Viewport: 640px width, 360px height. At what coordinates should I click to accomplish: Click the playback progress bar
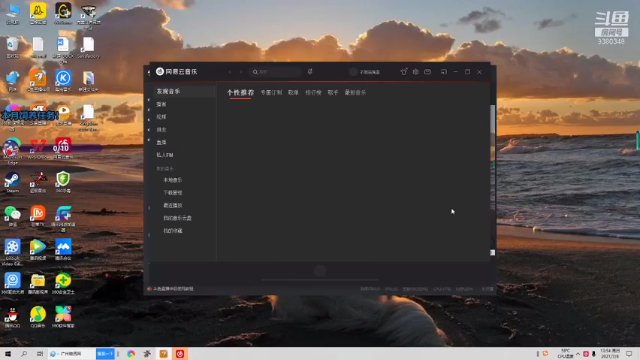(320, 280)
